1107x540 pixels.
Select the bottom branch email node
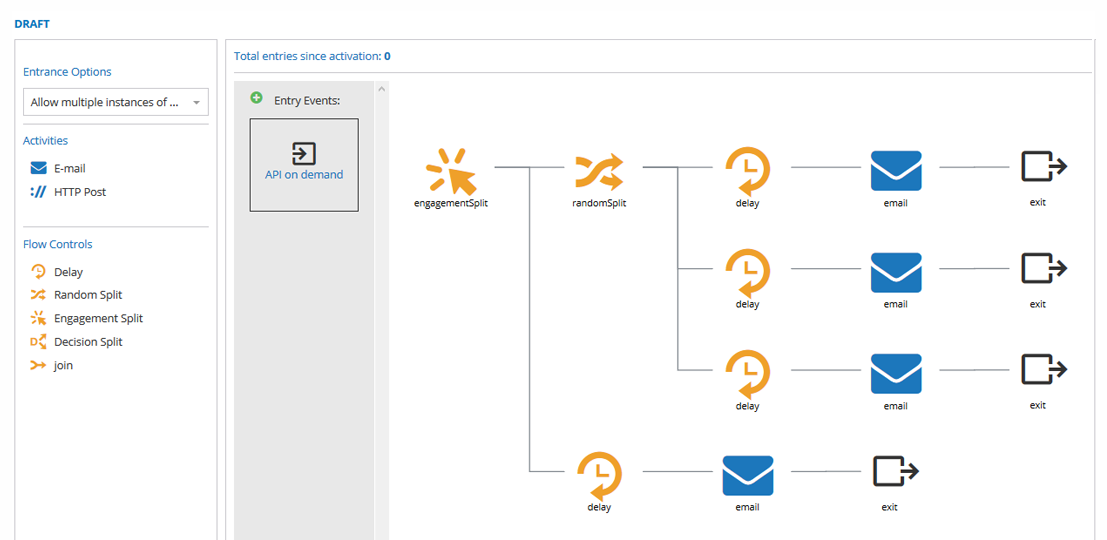tap(748, 475)
